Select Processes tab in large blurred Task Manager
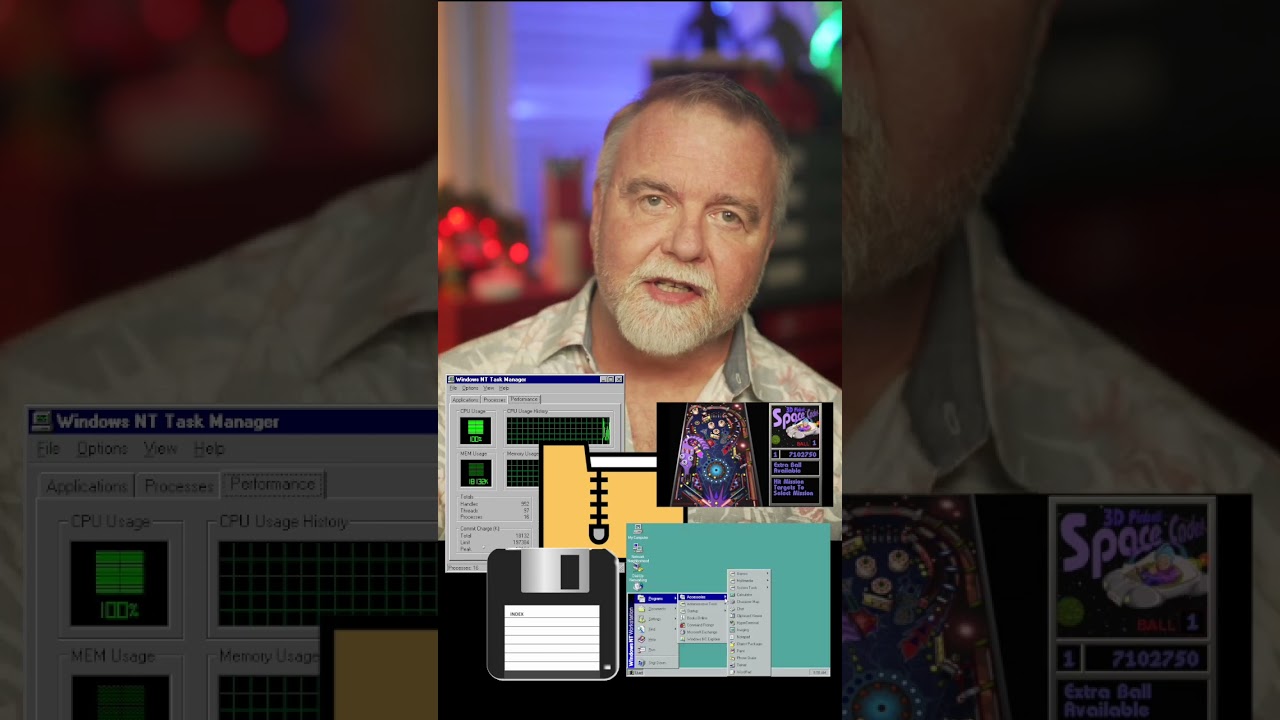 [x=178, y=486]
